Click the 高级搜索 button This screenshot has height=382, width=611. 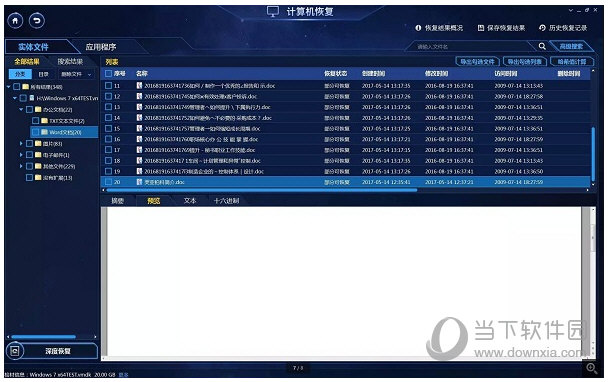pos(571,46)
